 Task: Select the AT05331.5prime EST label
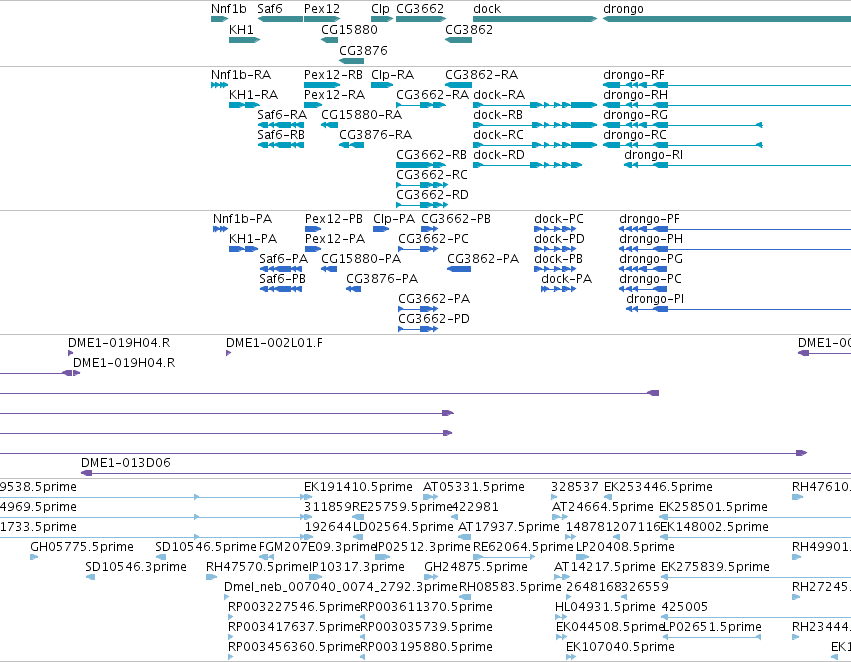coord(474,487)
